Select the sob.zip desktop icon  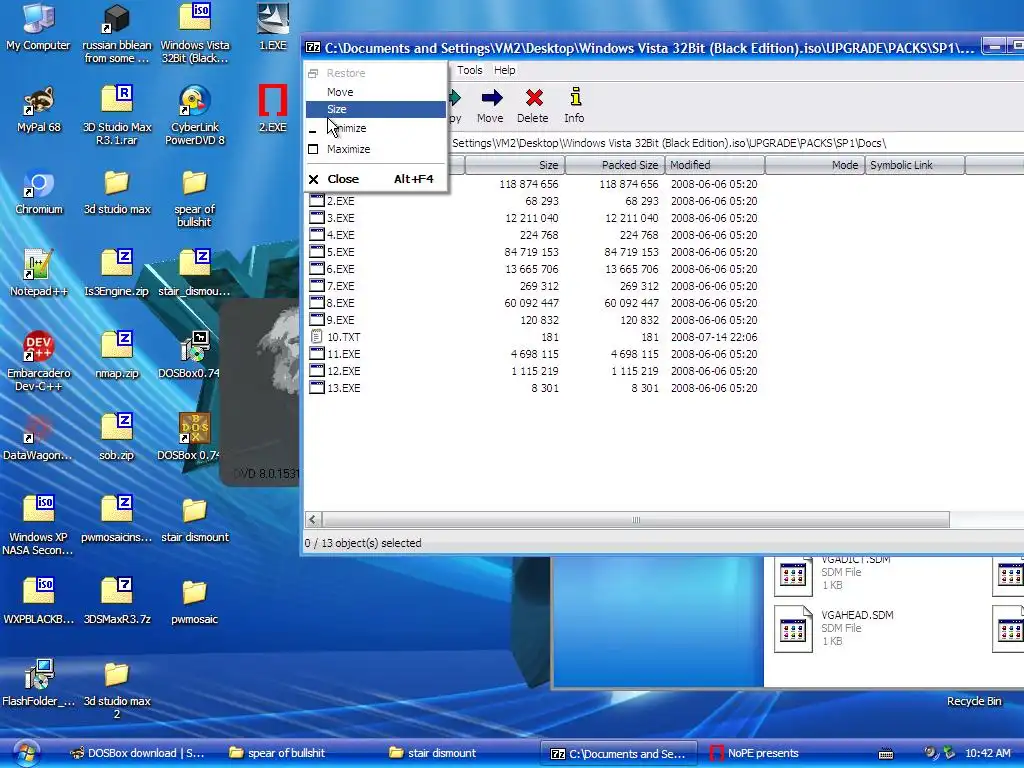pos(117,428)
